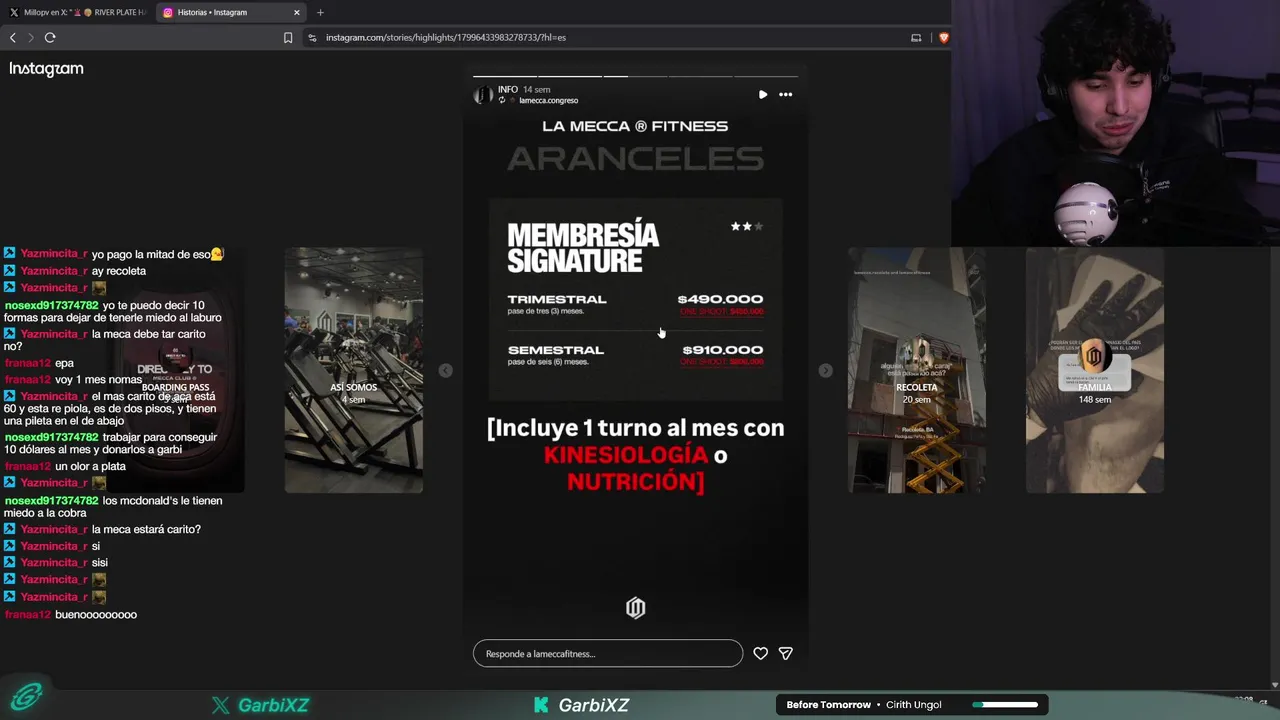Image resolution: width=1280 pixels, height=720 pixels.
Task: Switch to the Millopv en X tab
Action: [77, 13]
